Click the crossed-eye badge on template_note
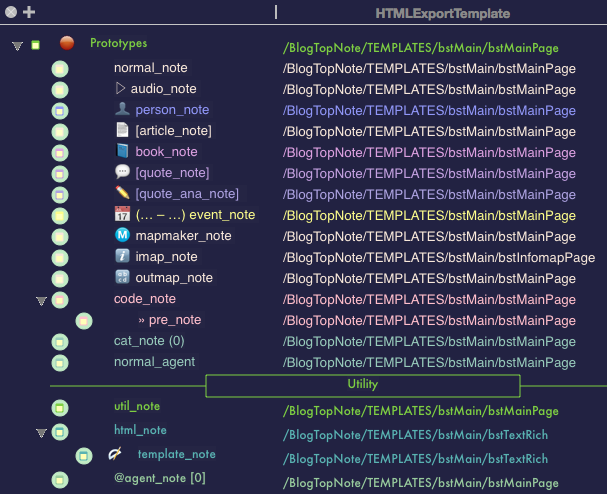The width and height of the screenshot is (607, 494). click(115, 453)
